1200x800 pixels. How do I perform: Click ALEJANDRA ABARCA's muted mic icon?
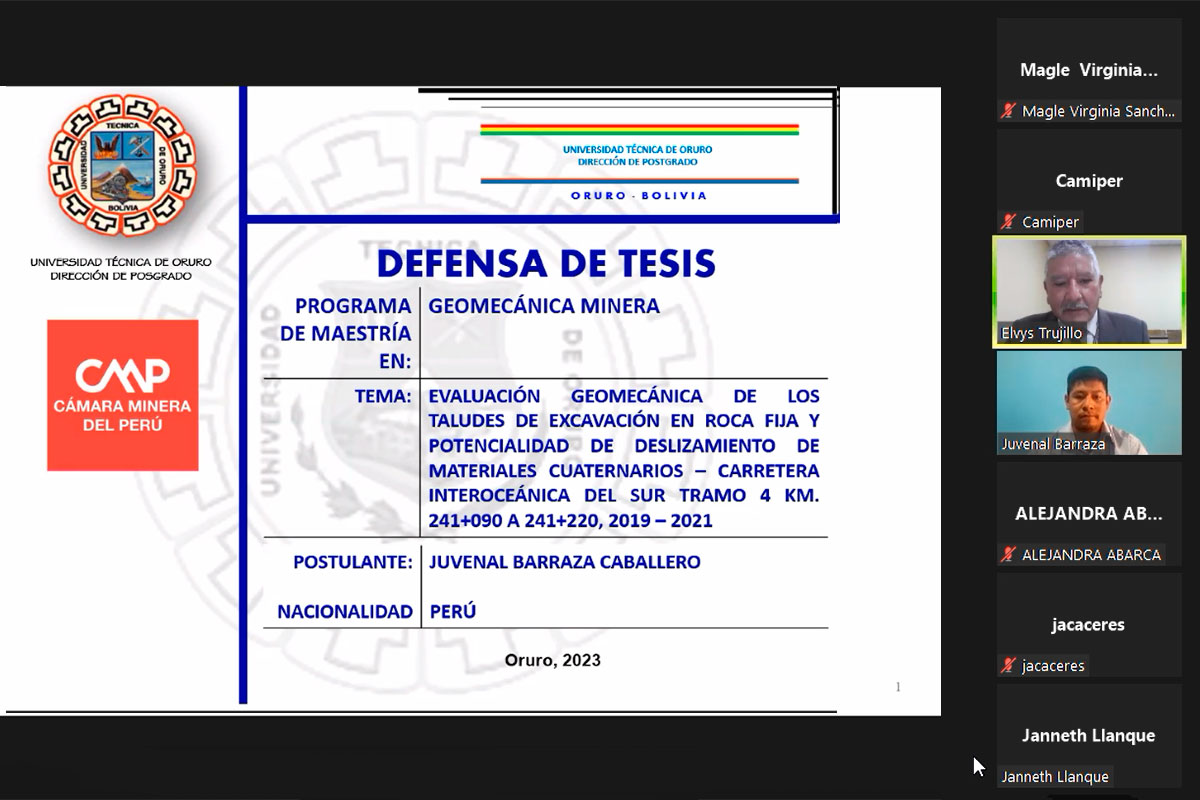(1008, 554)
